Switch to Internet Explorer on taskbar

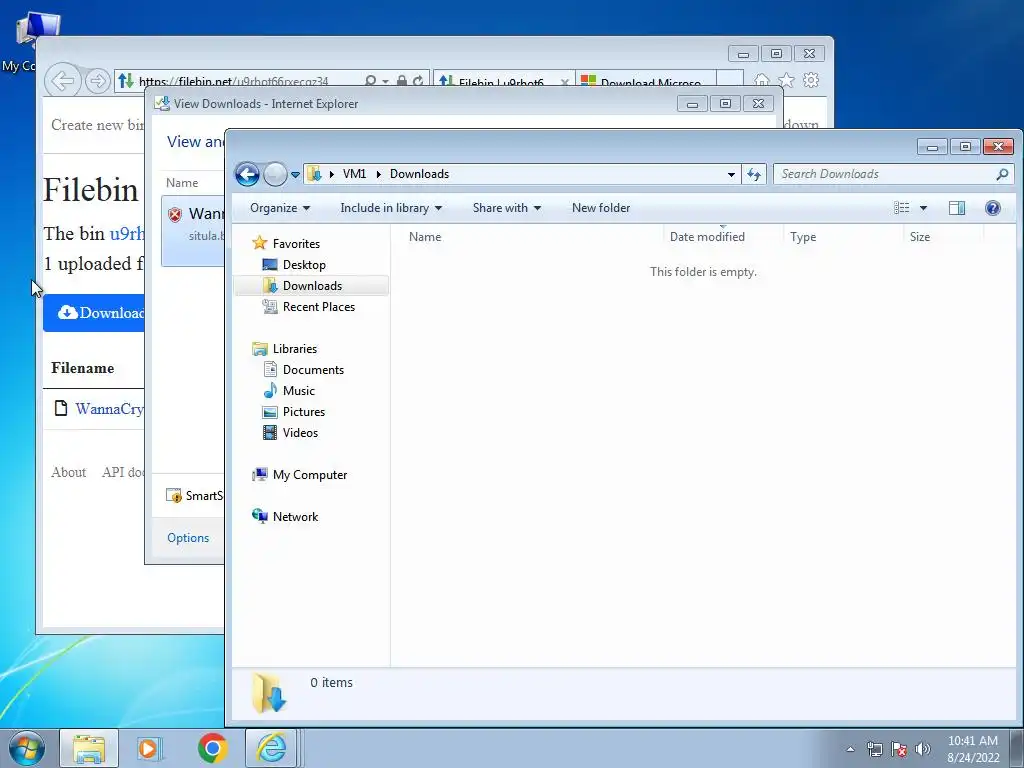pyautogui.click(x=273, y=748)
